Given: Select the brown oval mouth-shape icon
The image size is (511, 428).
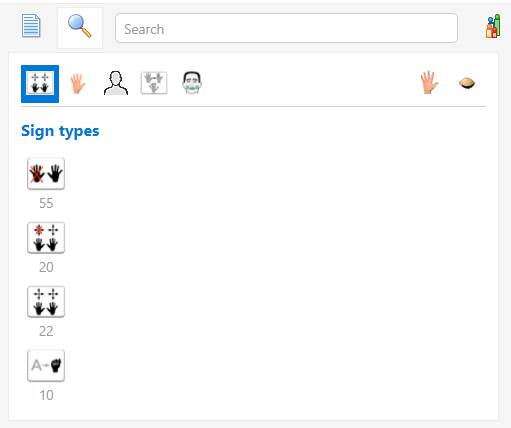Looking at the screenshot, I should [x=467, y=83].
